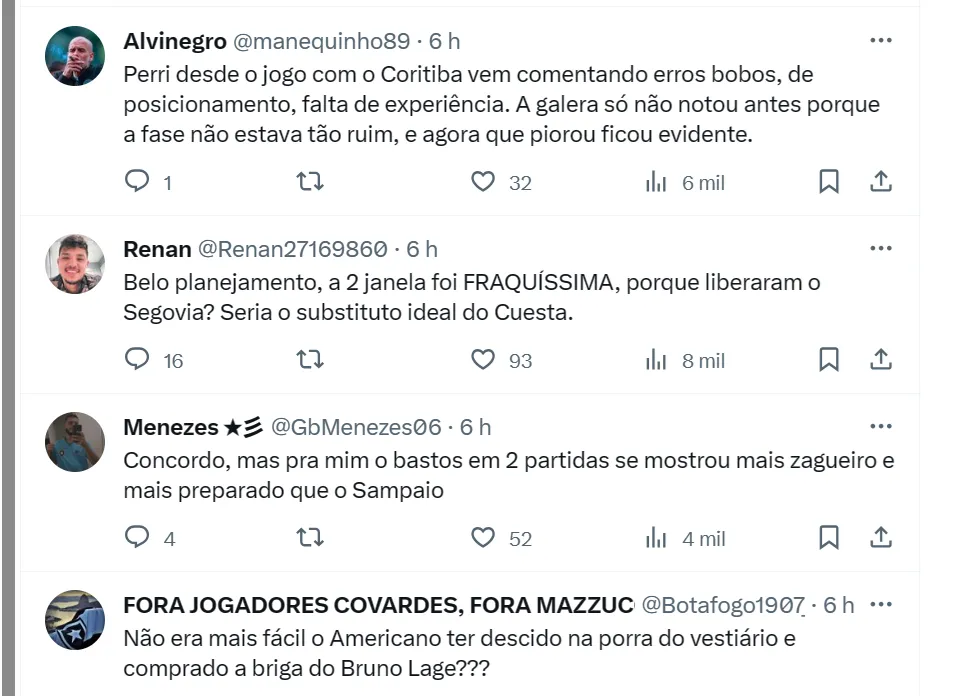Open the @Botafogo1907 profile handle
The image size is (961, 696).
point(724,605)
